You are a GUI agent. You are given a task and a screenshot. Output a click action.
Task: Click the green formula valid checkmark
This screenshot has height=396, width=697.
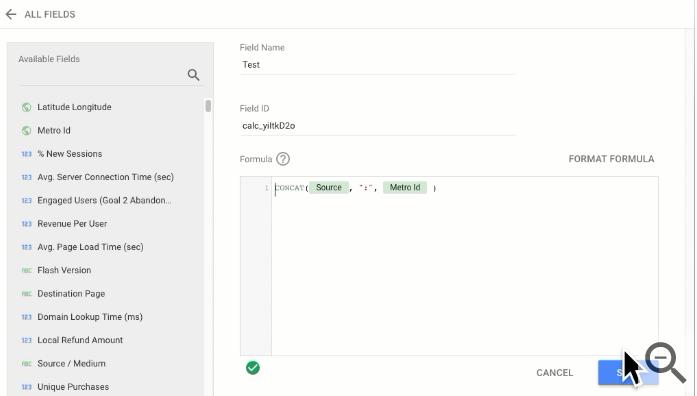click(252, 368)
